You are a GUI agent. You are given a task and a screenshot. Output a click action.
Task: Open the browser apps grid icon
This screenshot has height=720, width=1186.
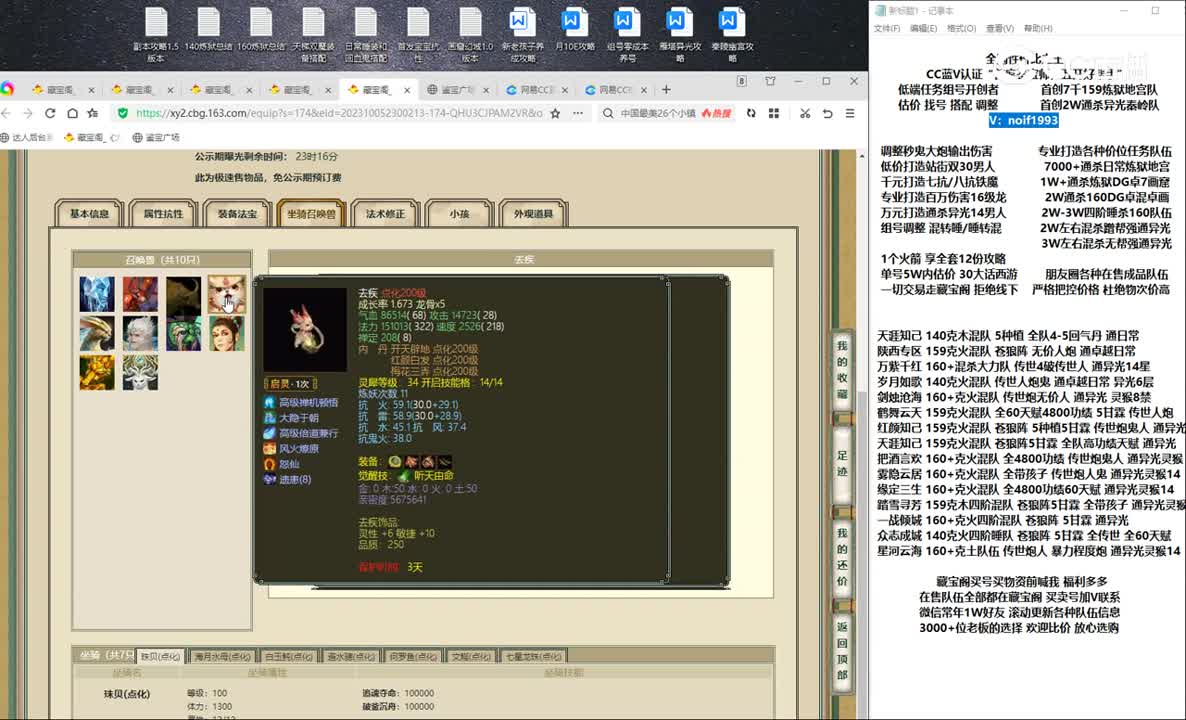coord(774,113)
